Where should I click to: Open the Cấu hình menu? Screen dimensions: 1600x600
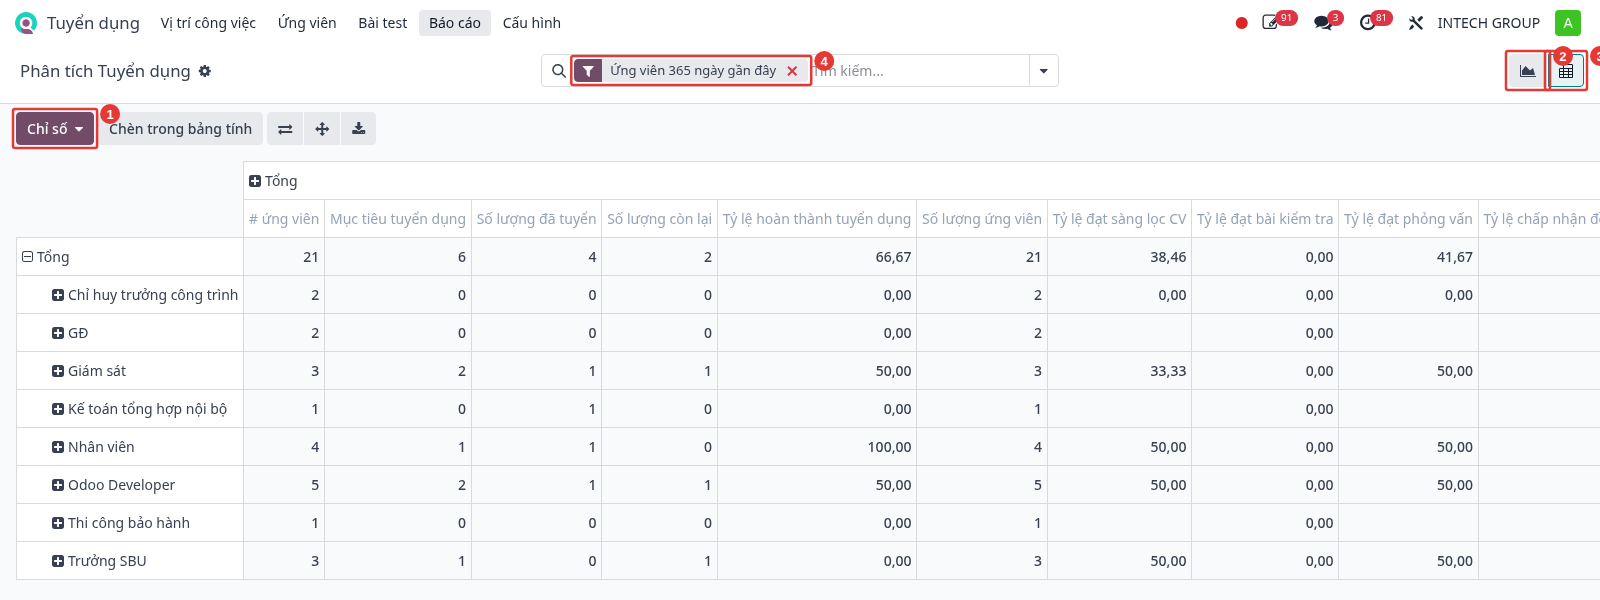tap(532, 23)
